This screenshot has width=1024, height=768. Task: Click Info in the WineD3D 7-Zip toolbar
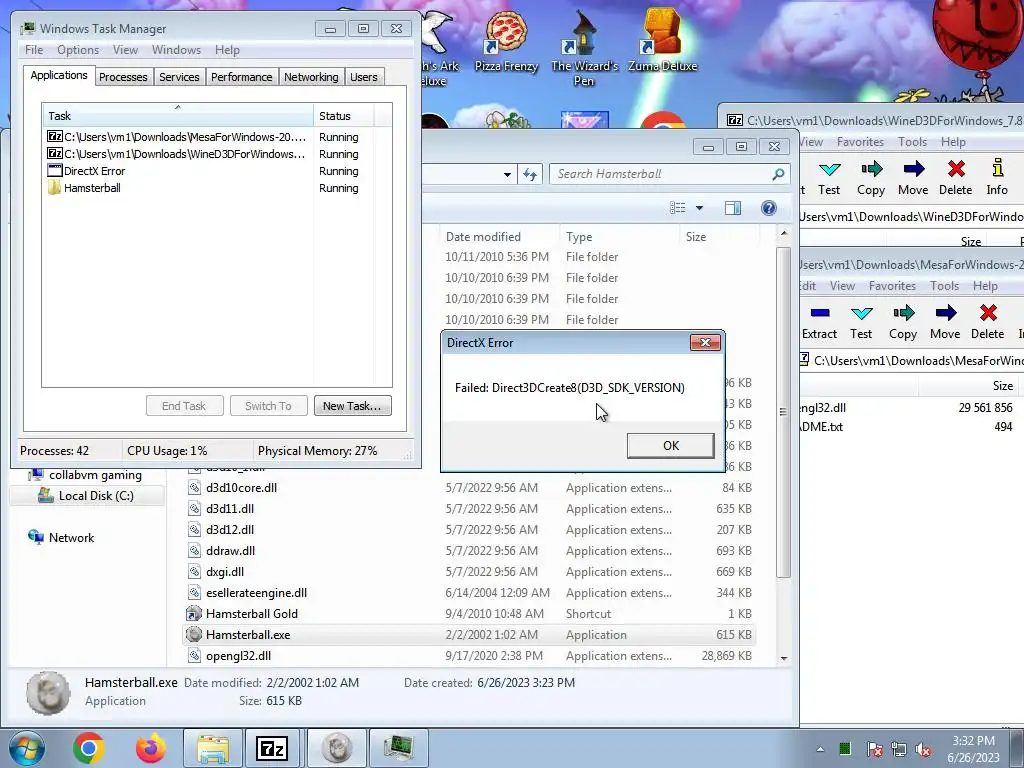997,178
